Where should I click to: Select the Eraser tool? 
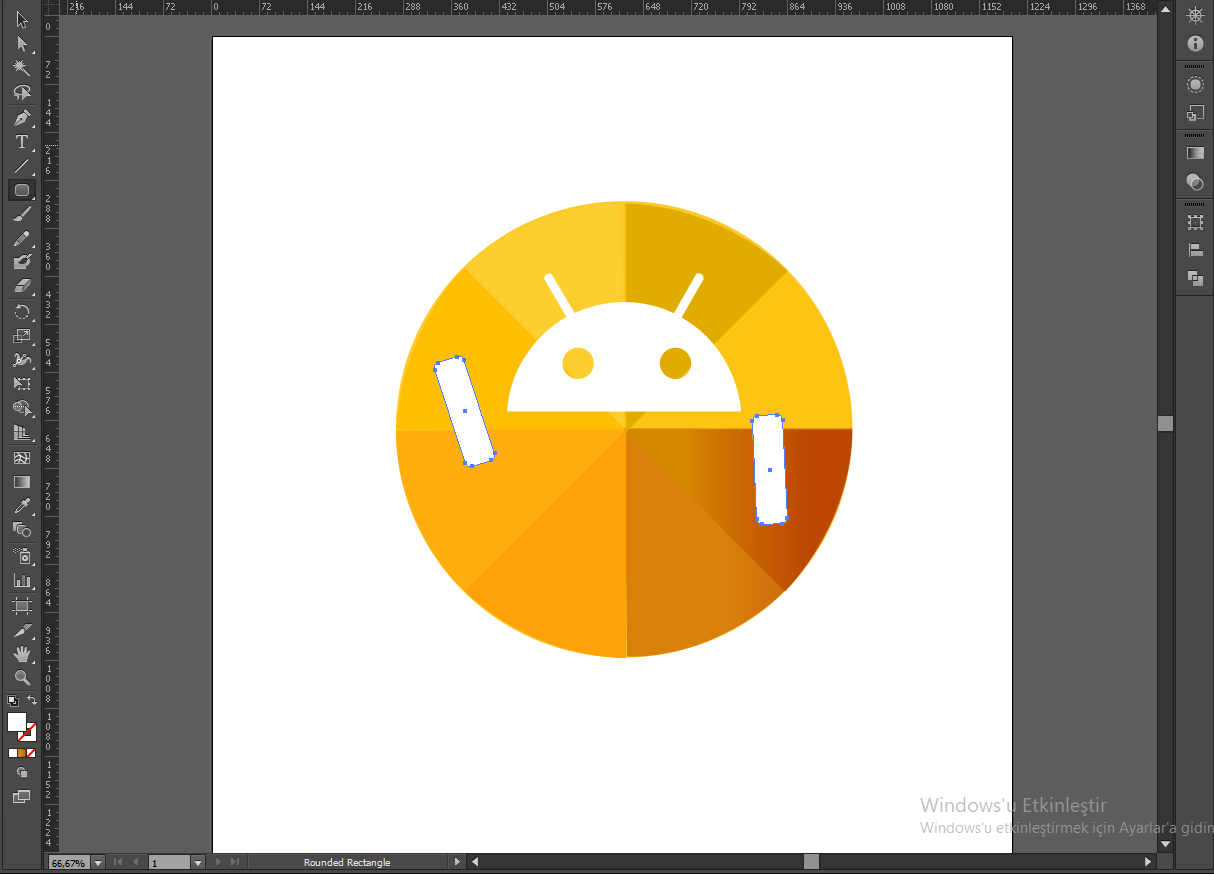21,286
